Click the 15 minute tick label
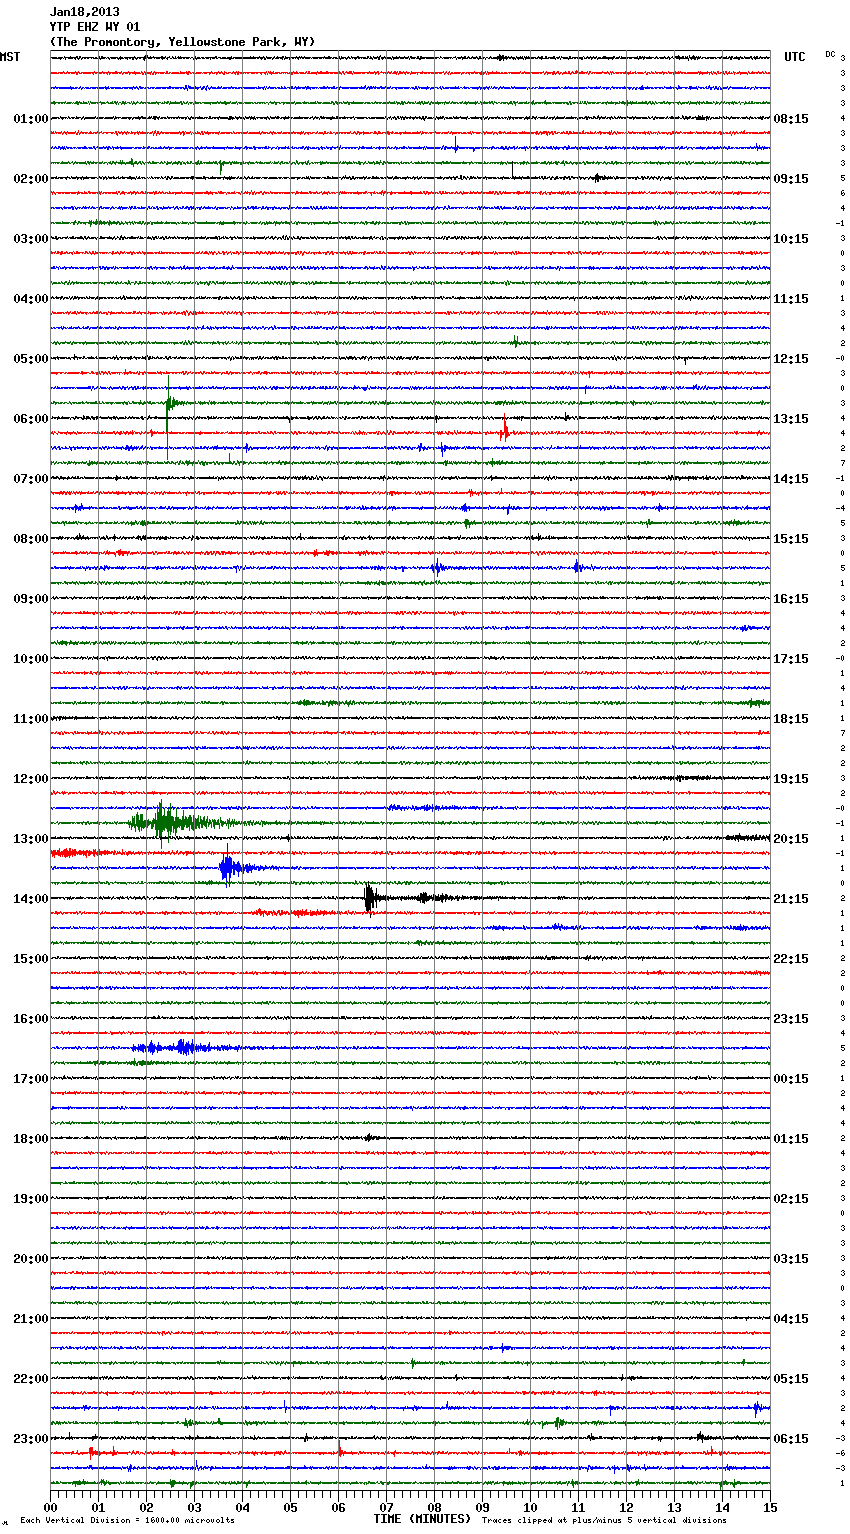 (770, 1506)
